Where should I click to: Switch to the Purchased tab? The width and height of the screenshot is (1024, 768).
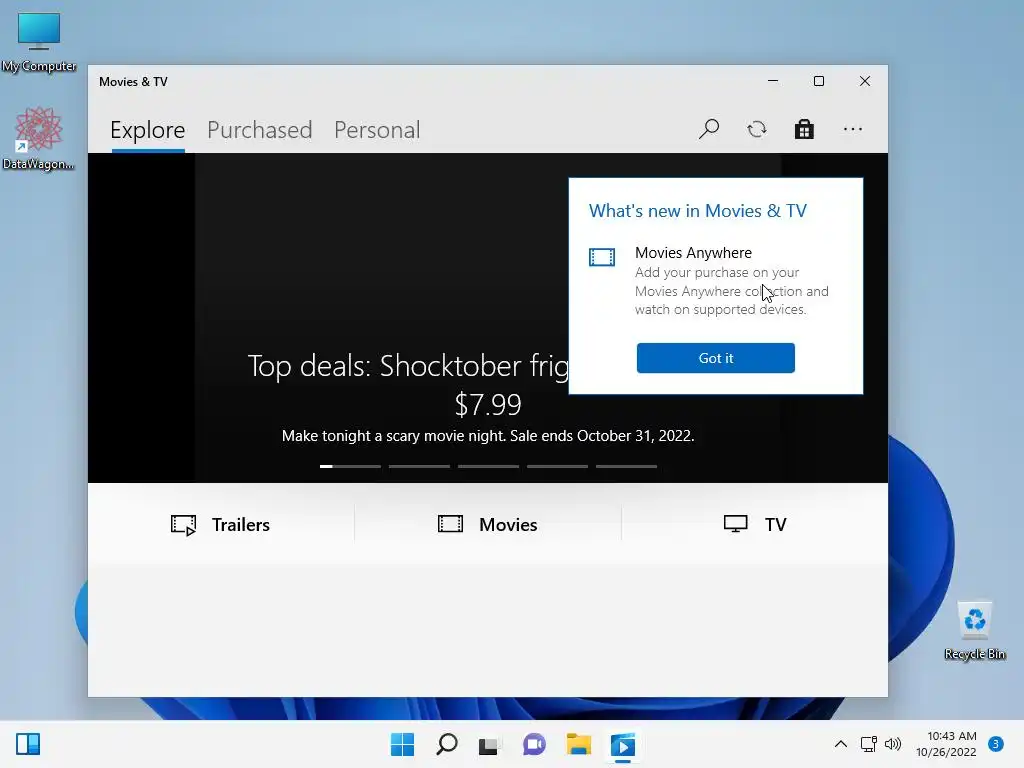click(x=259, y=130)
